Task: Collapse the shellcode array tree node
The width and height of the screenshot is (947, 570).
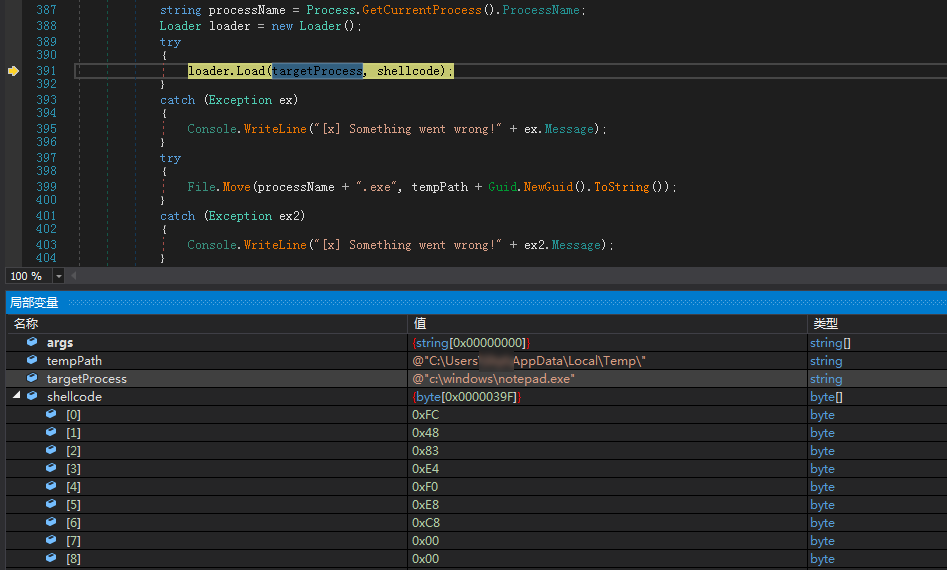Action: tap(16, 397)
